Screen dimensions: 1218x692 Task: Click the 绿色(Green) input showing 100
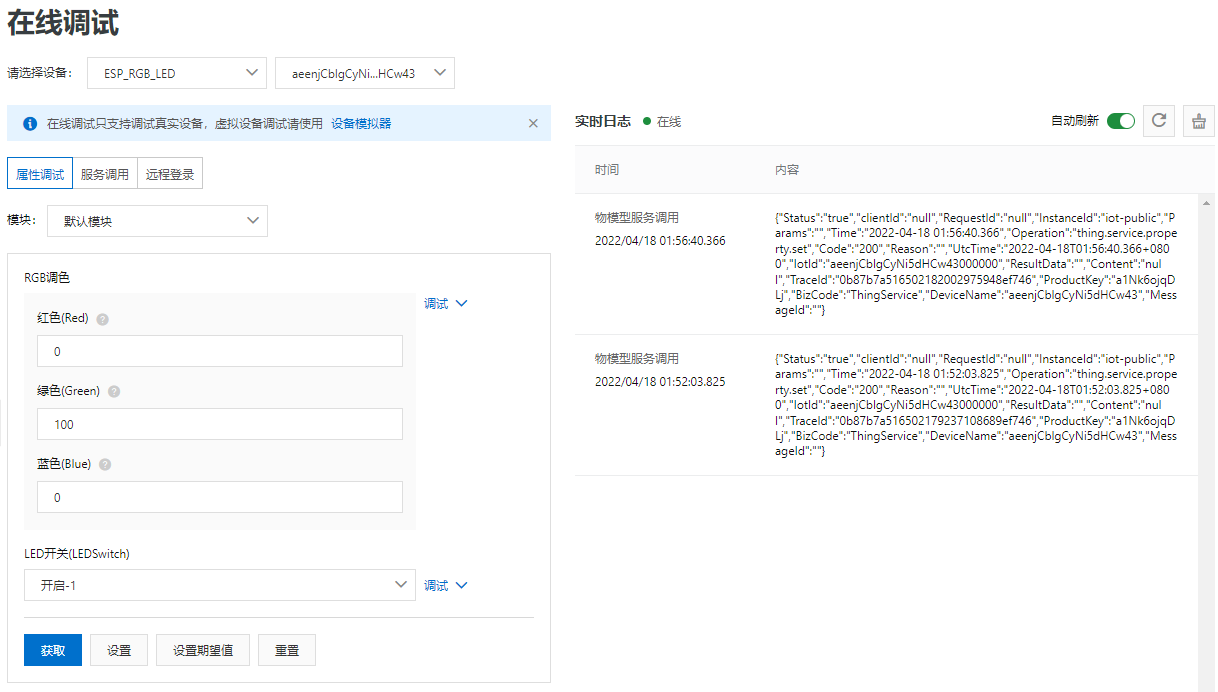[x=220, y=424]
